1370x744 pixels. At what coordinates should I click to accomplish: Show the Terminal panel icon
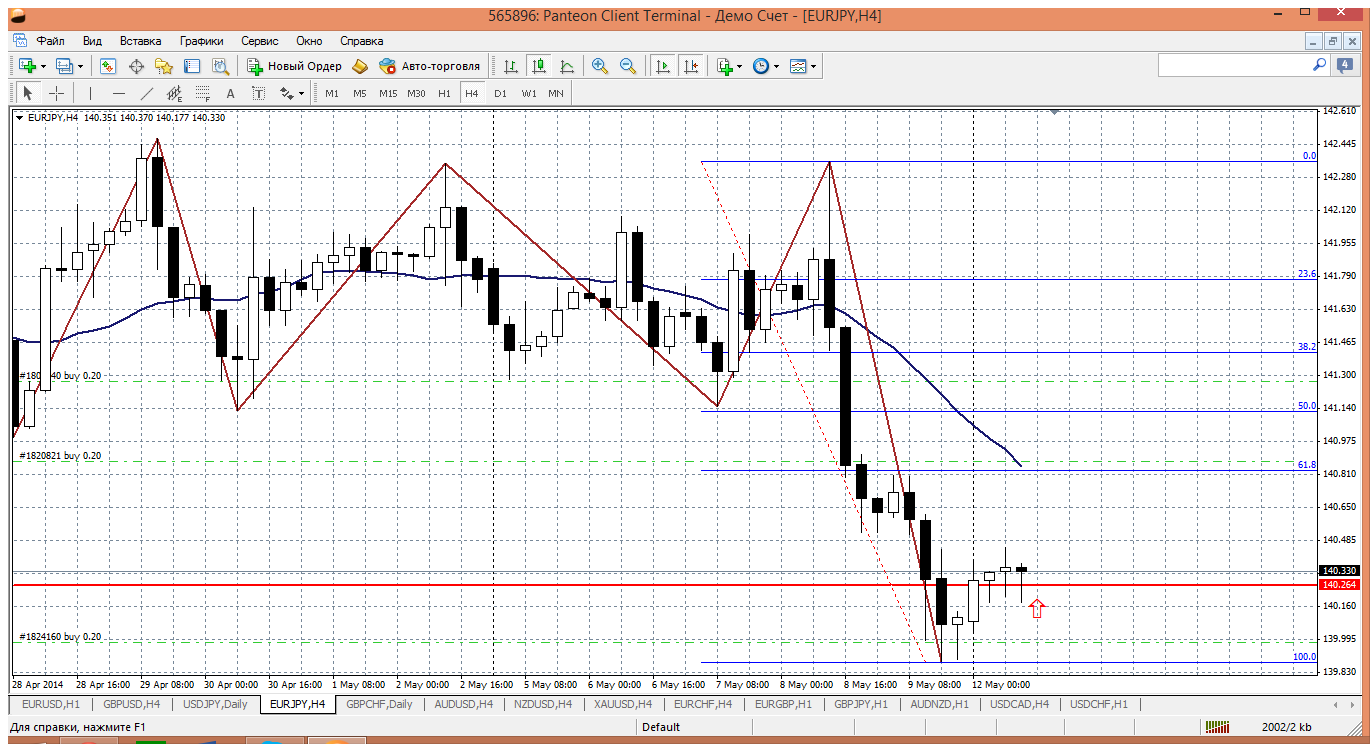(192, 66)
